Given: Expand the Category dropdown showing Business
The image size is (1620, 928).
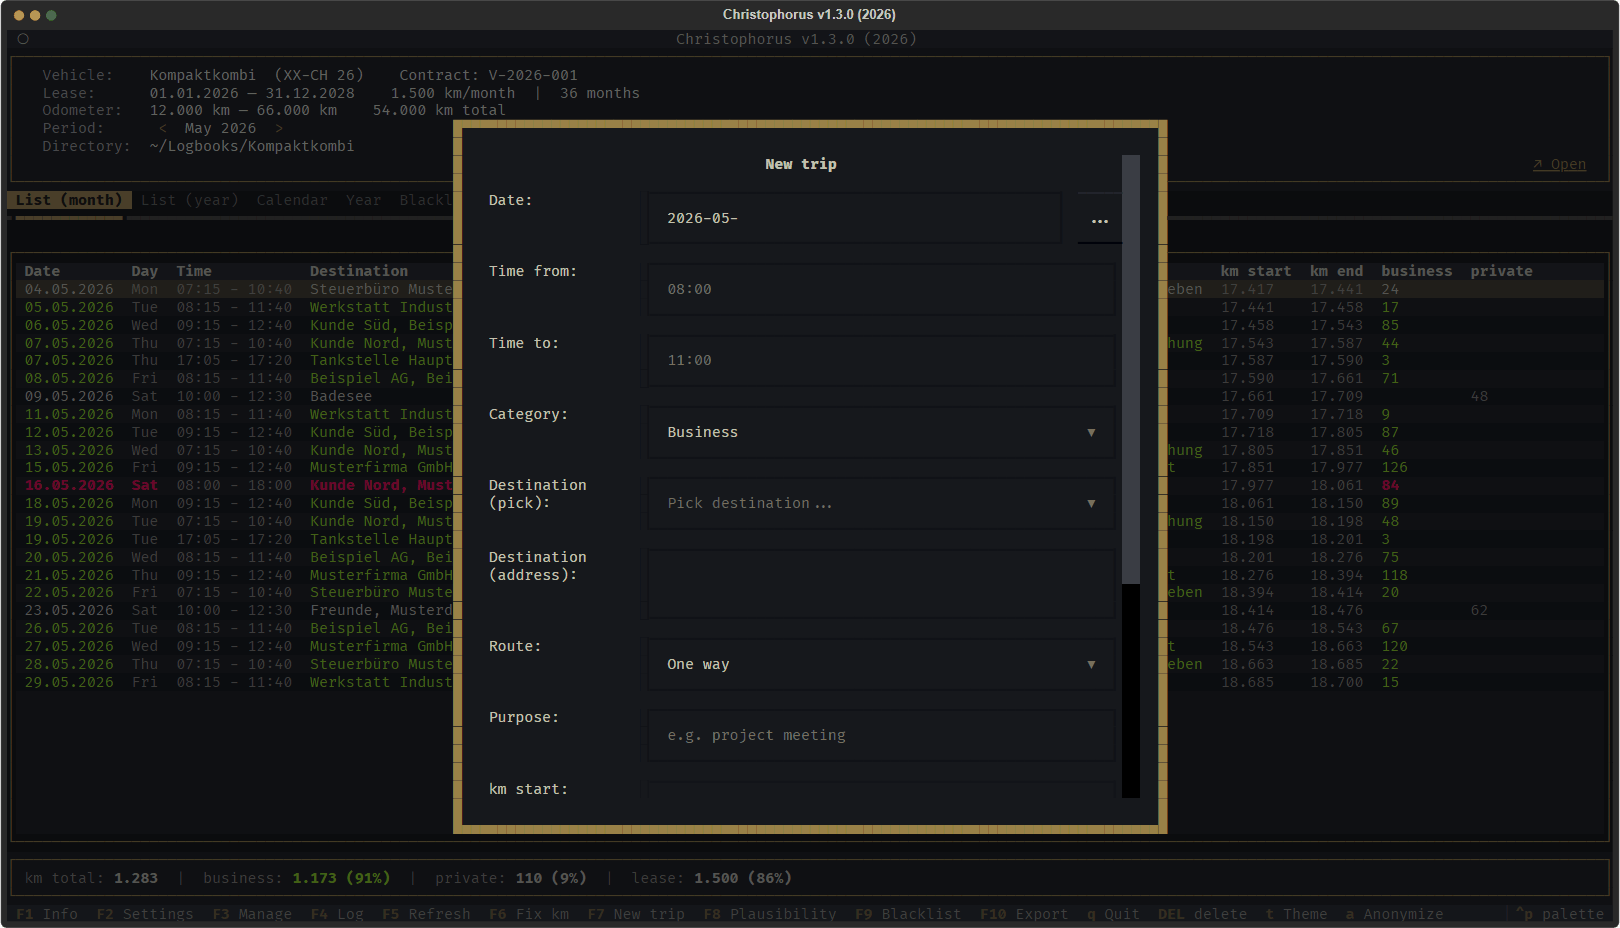Looking at the screenshot, I should [x=881, y=432].
